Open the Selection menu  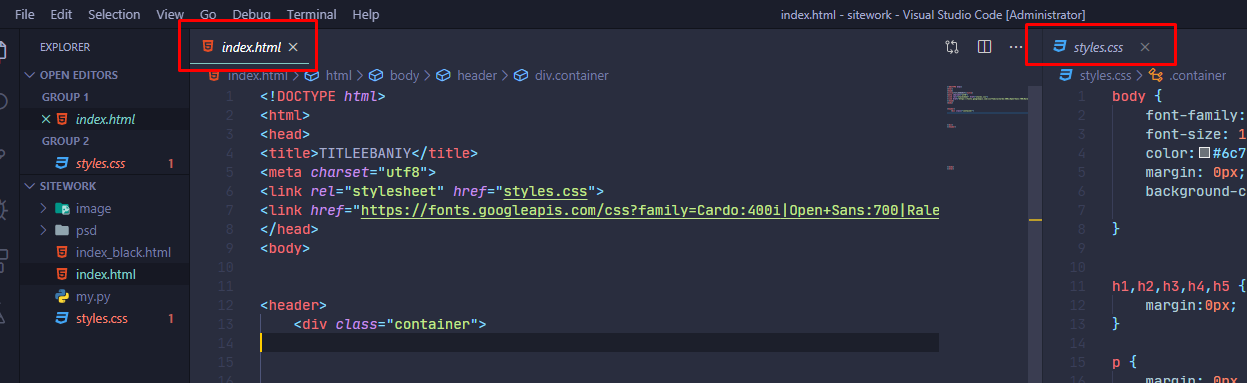tap(114, 15)
